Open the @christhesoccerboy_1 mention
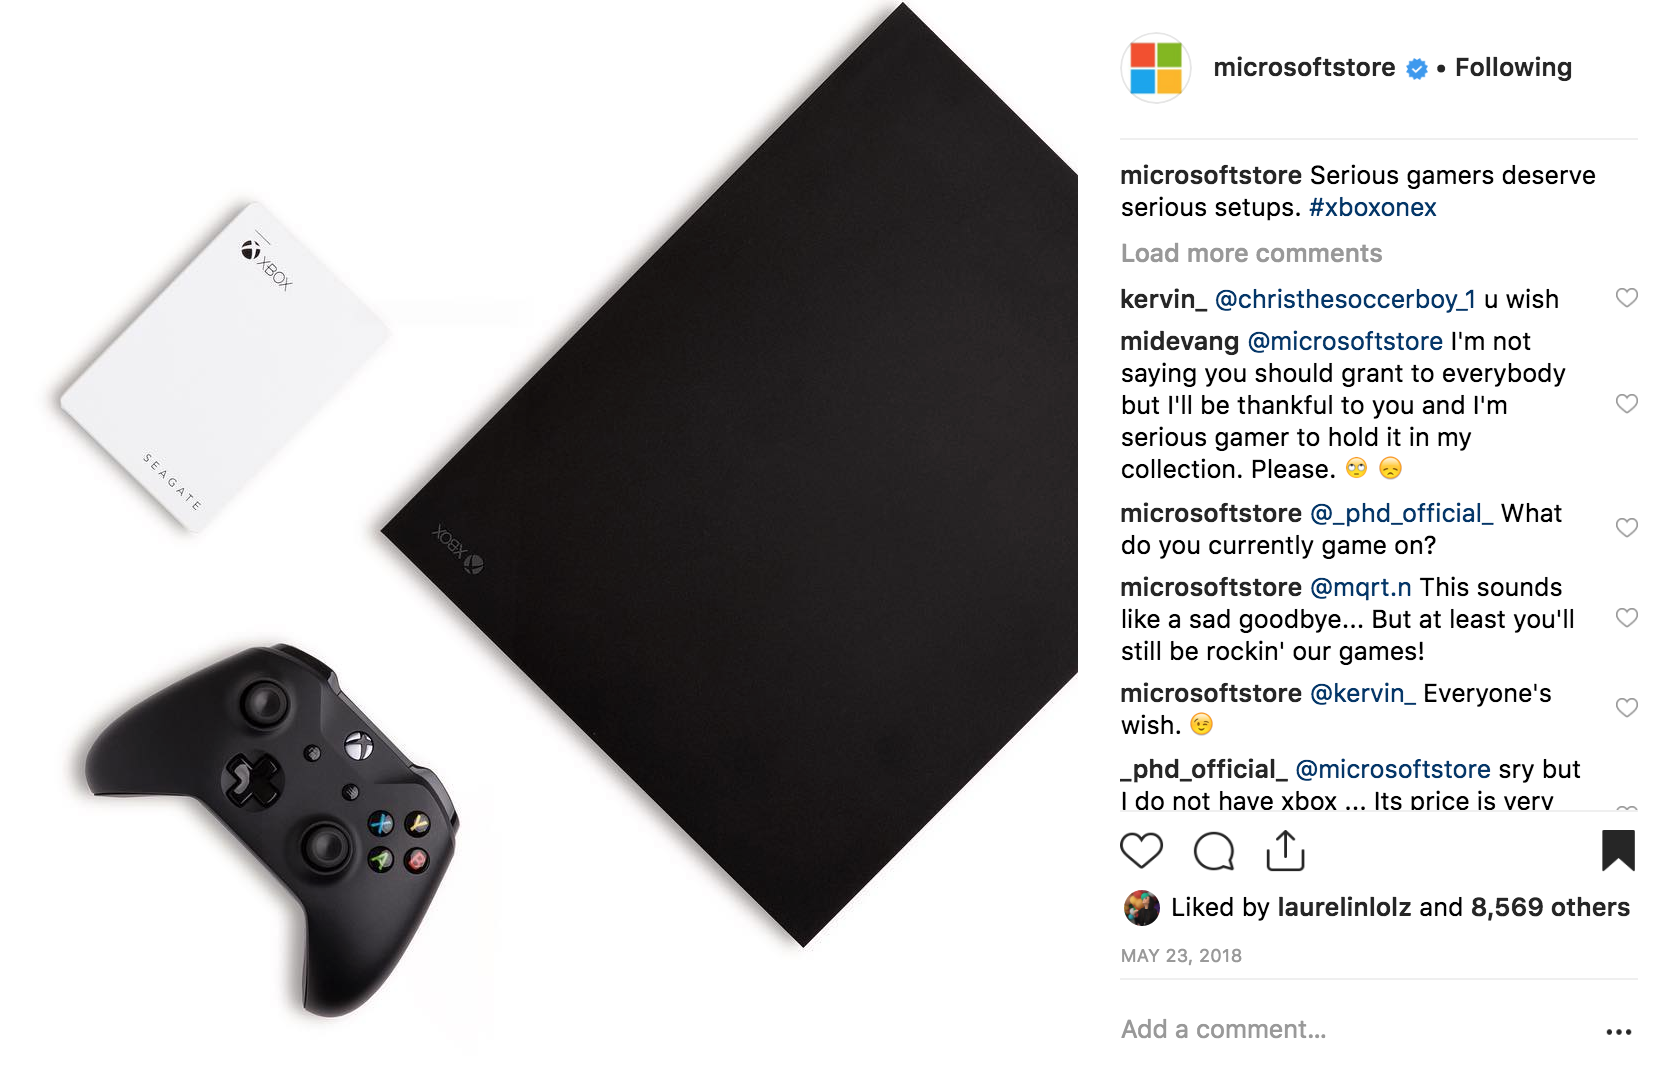The image size is (1672, 1078). click(x=1345, y=300)
